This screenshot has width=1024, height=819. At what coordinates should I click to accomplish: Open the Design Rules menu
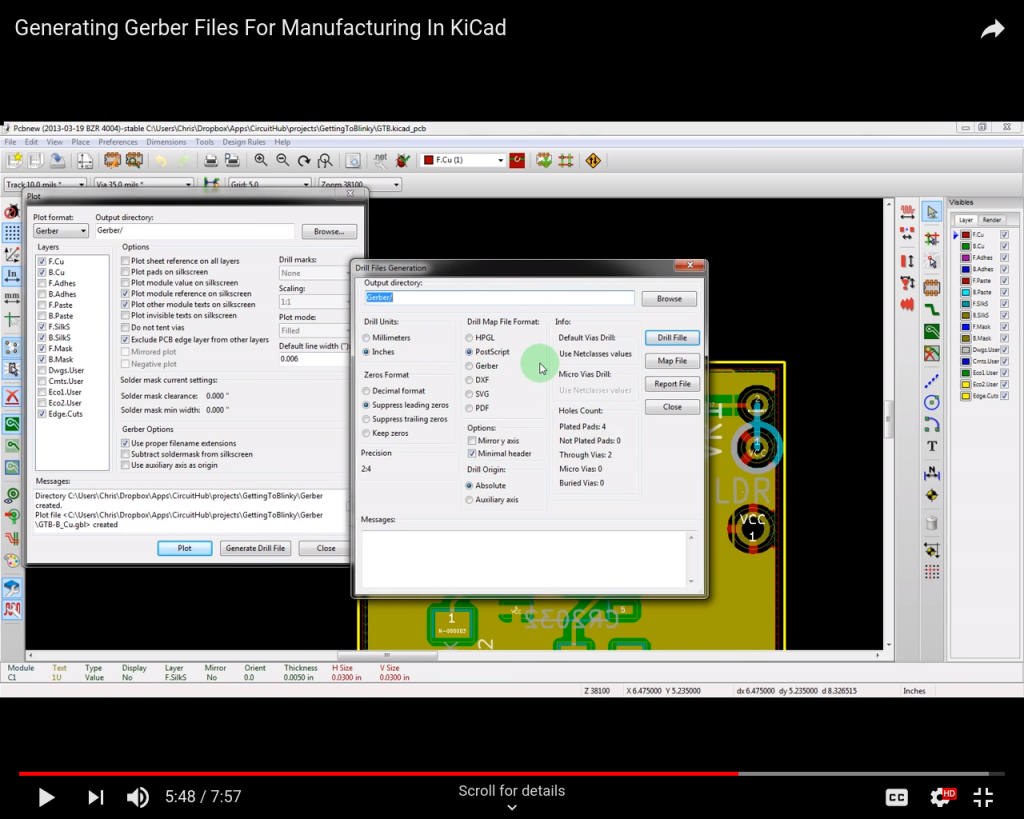(244, 142)
